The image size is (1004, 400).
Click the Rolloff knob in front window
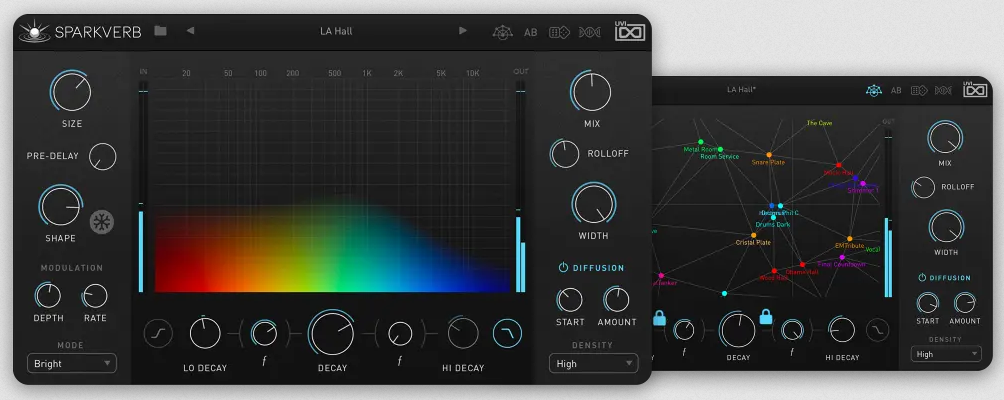(565, 154)
